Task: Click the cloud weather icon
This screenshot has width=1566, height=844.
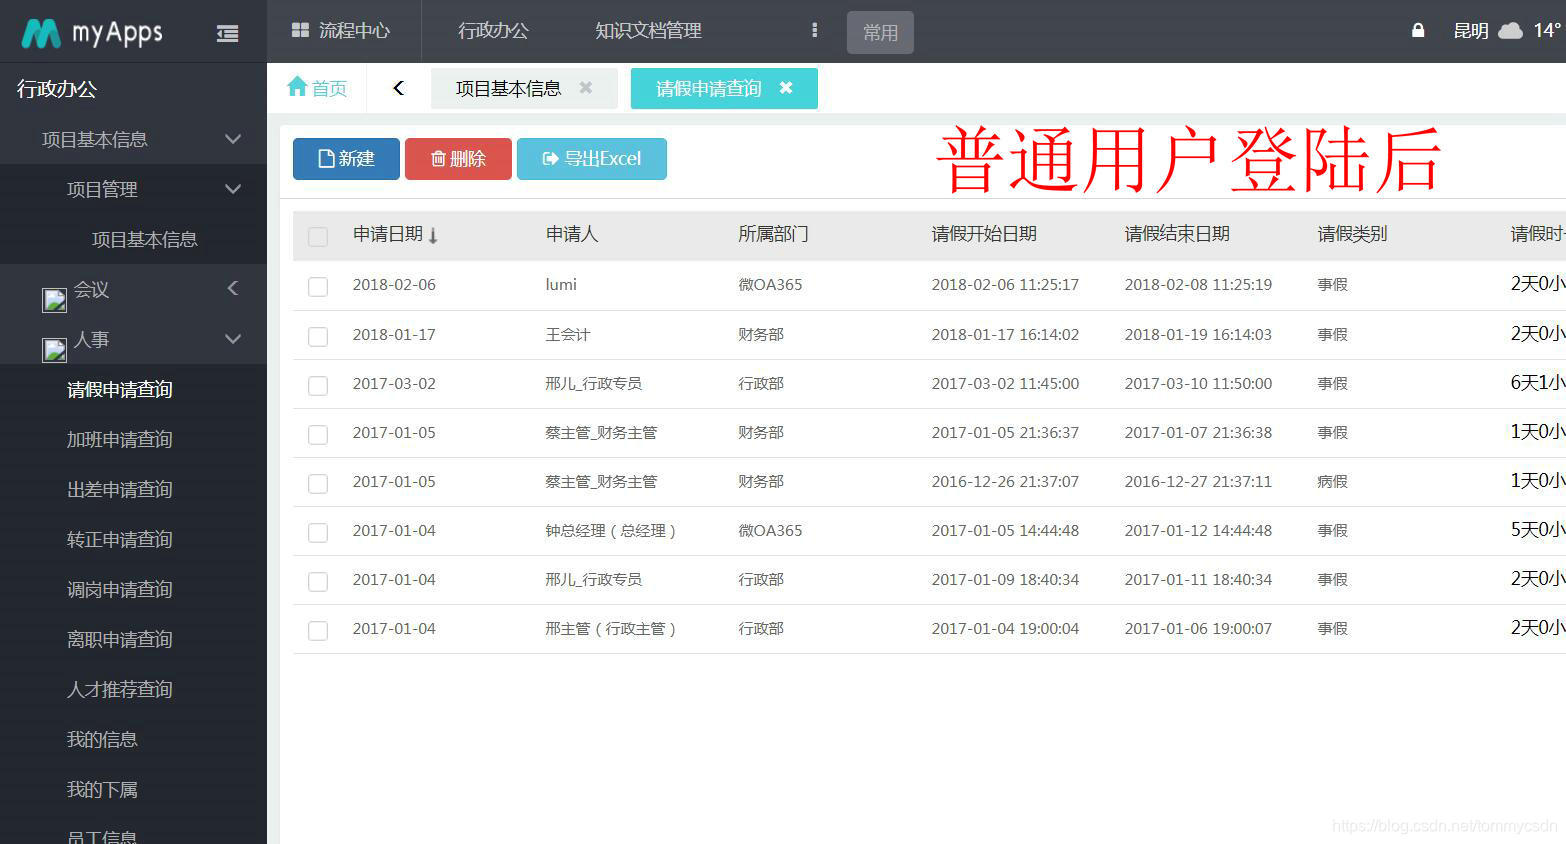Action: (1511, 31)
